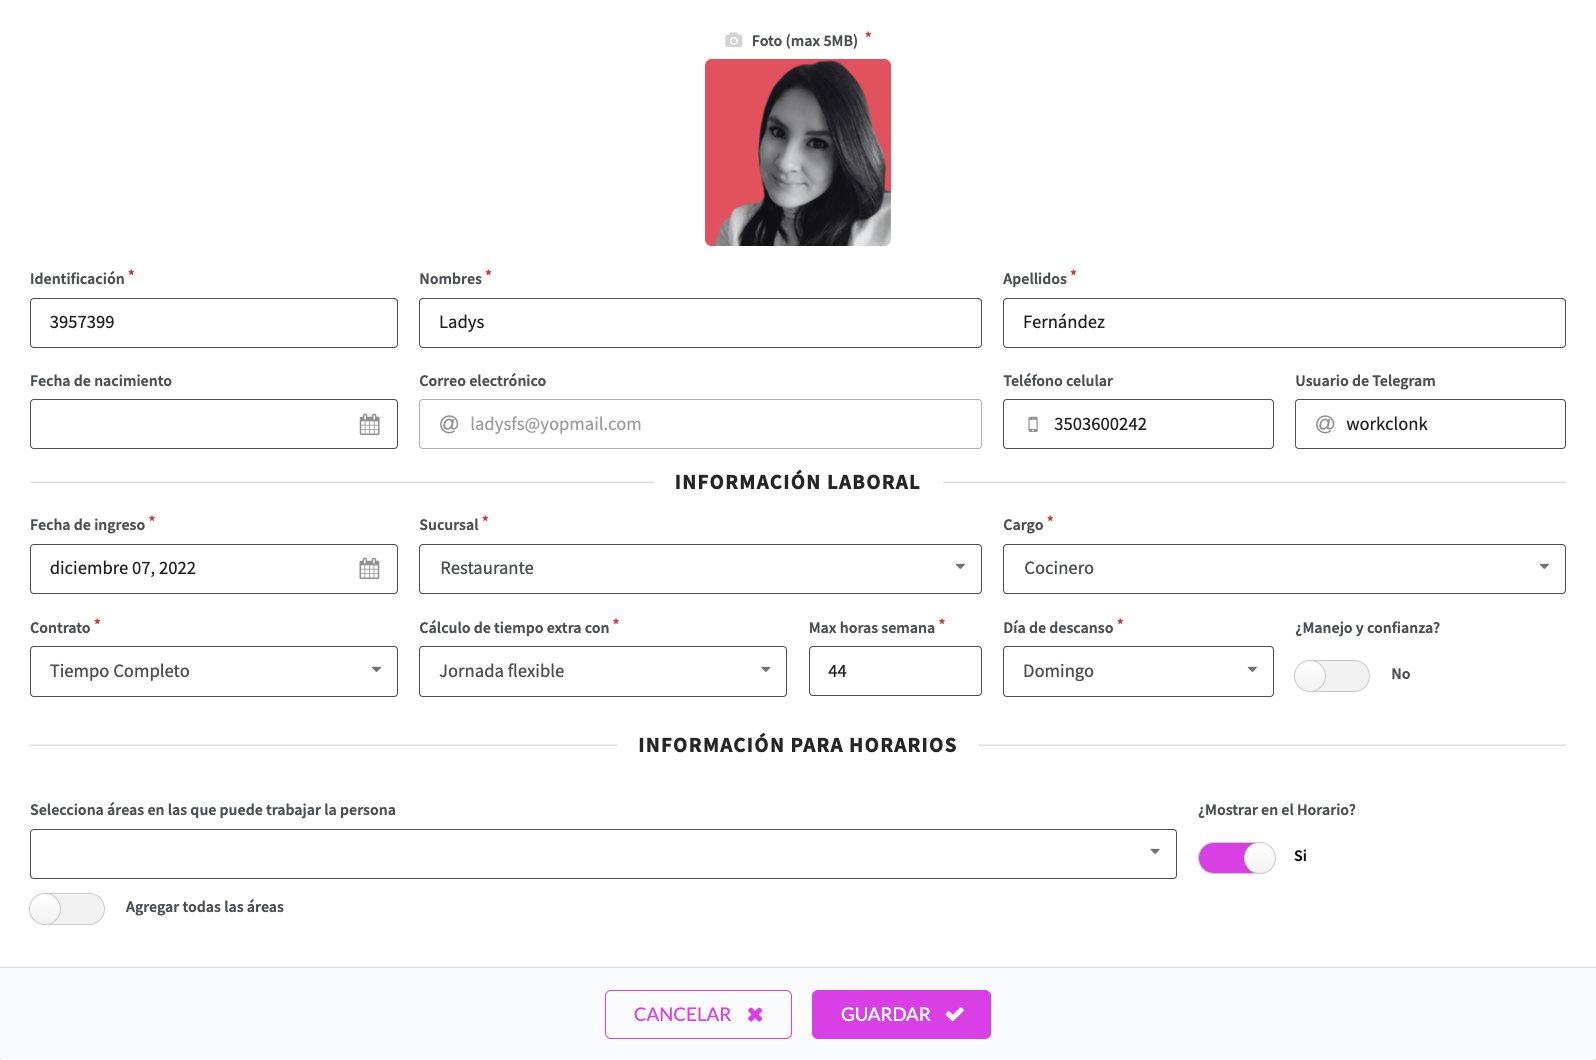Click the camera icon beside Foto label
The width and height of the screenshot is (1596, 1060).
(734, 40)
